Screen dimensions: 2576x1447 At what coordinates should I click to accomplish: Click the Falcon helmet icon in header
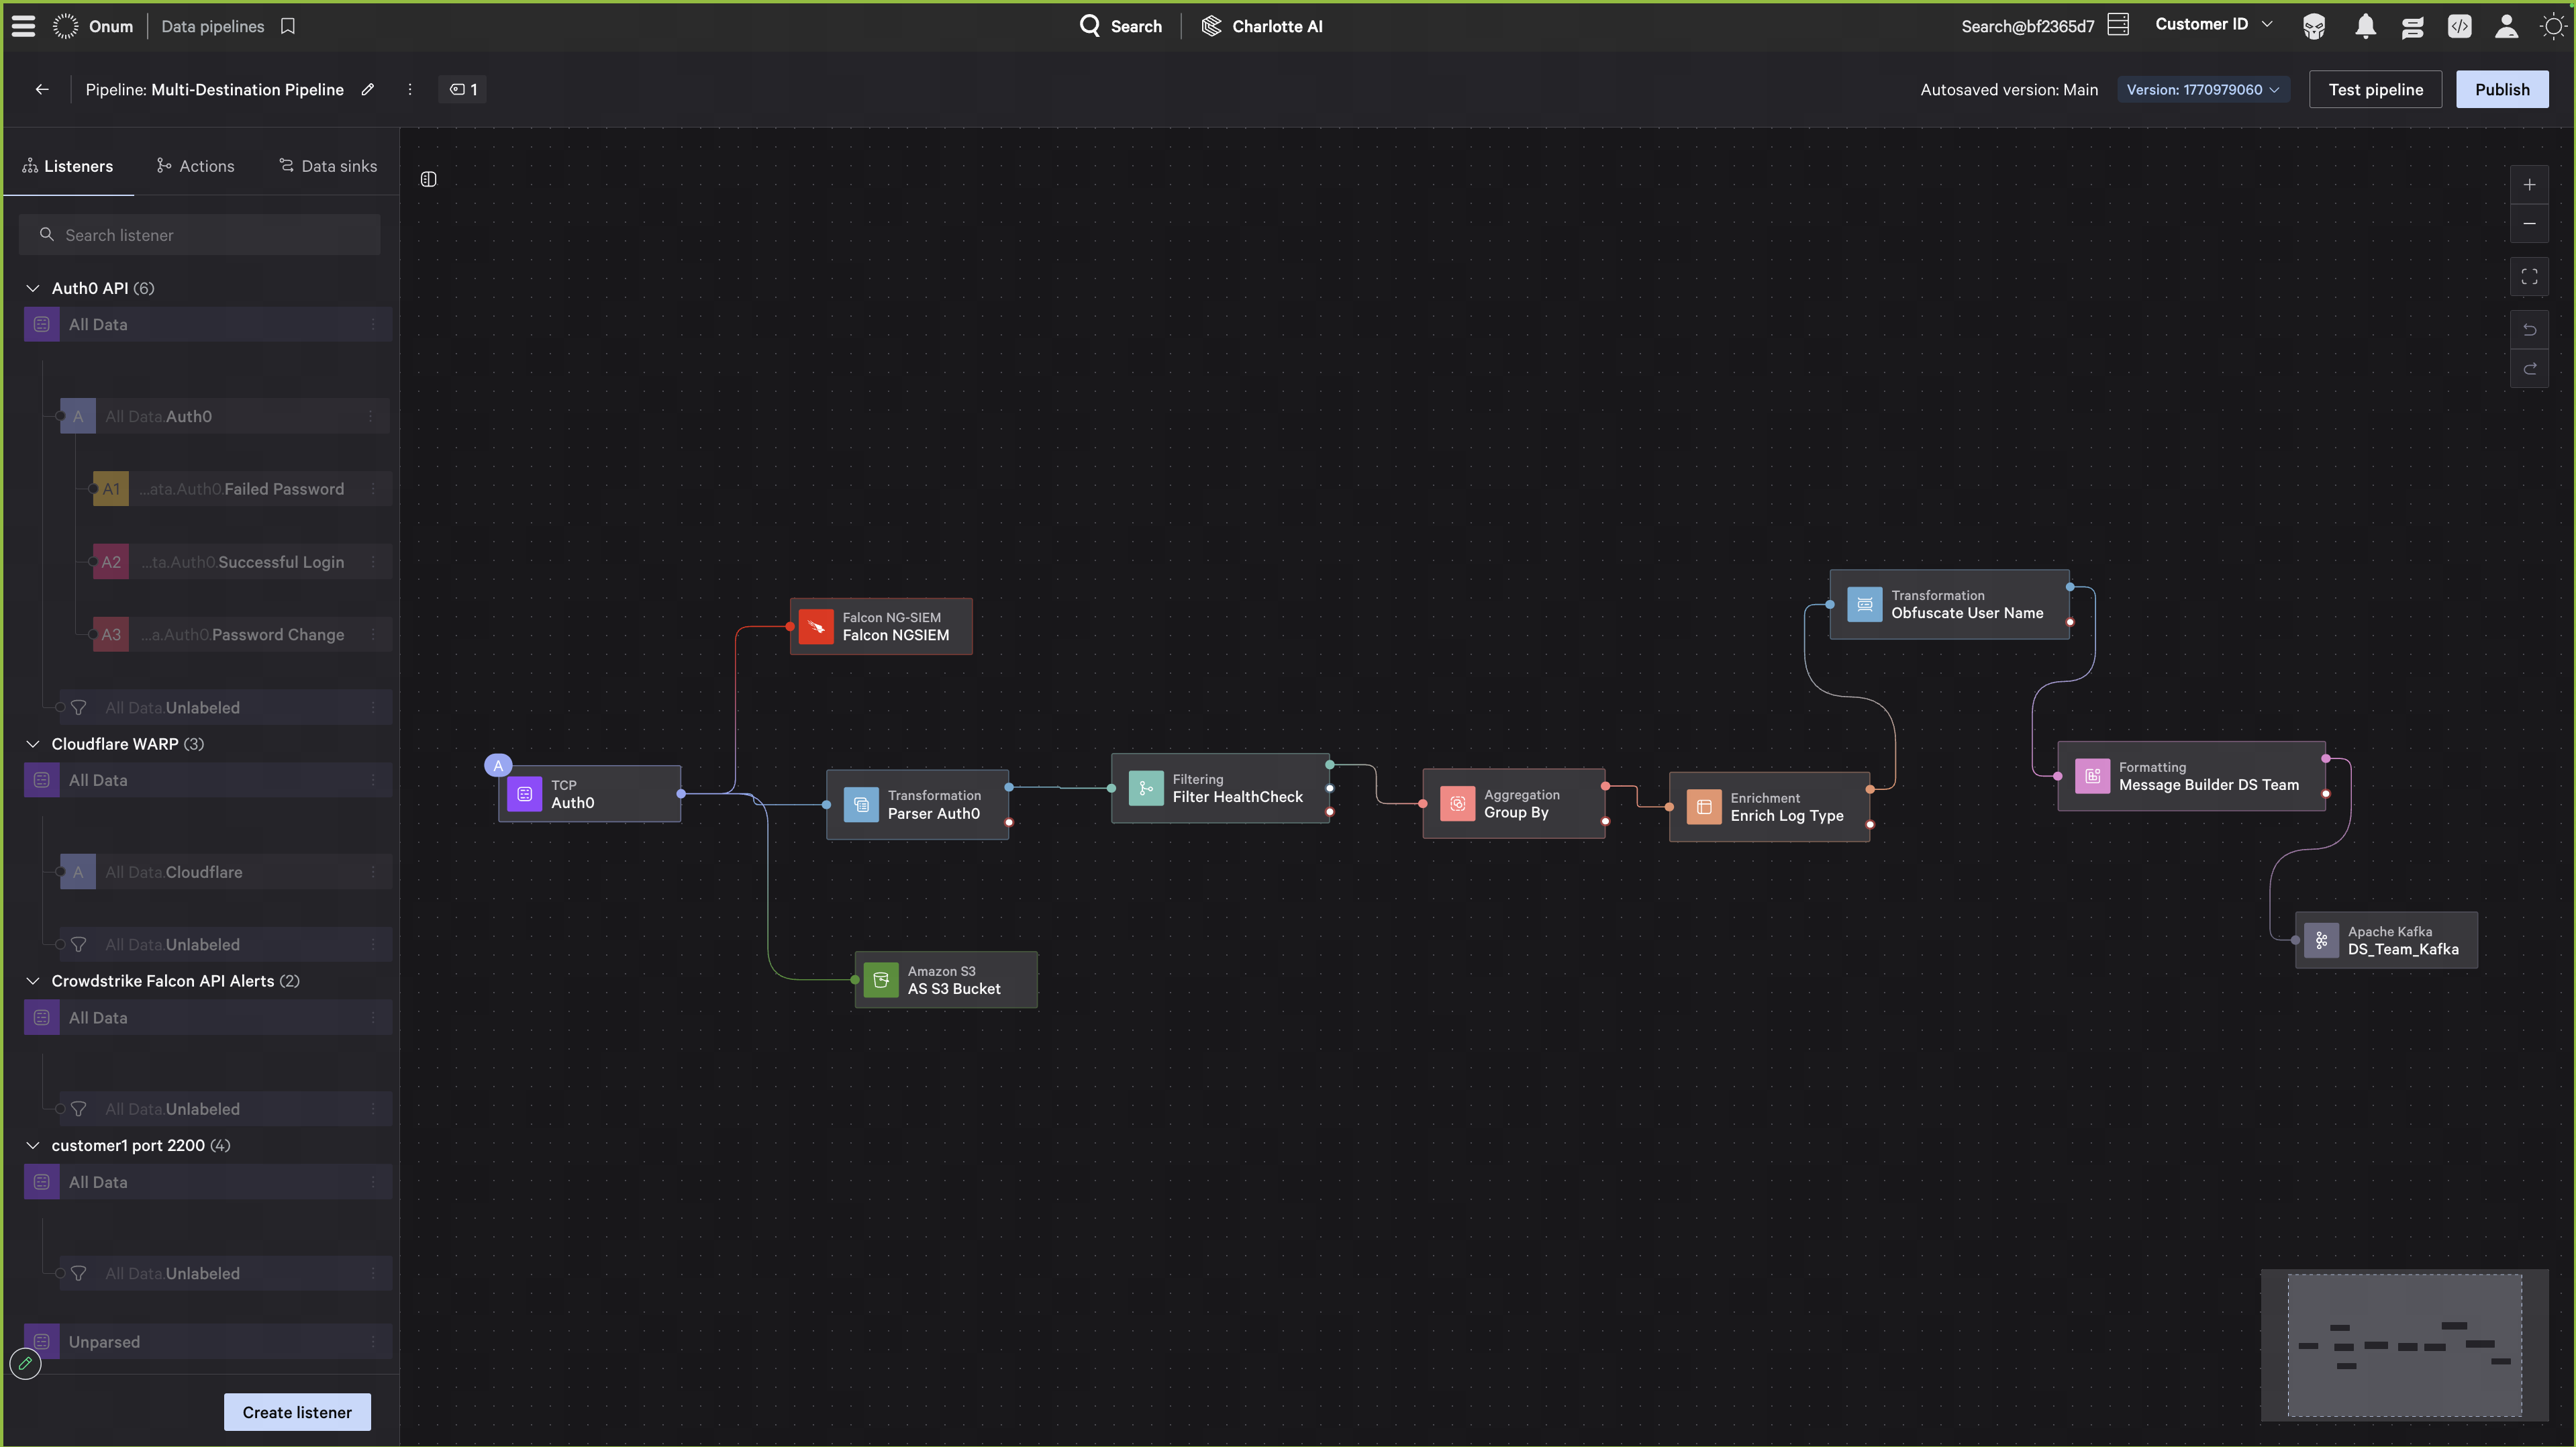[x=2314, y=26]
